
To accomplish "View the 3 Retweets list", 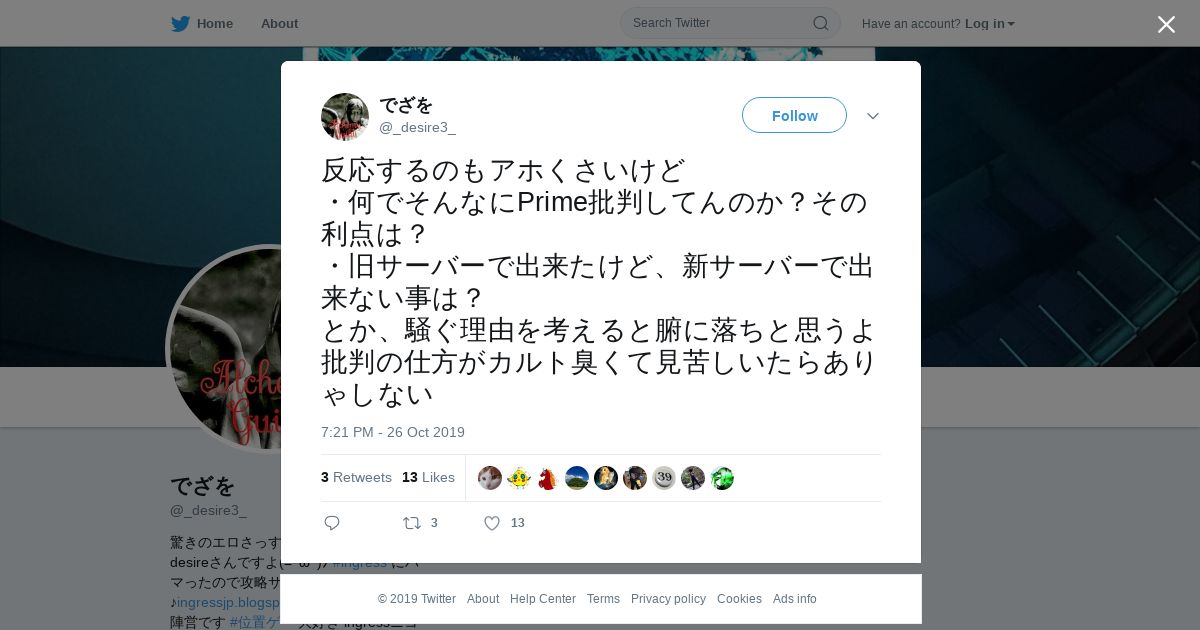I will tap(356, 478).
